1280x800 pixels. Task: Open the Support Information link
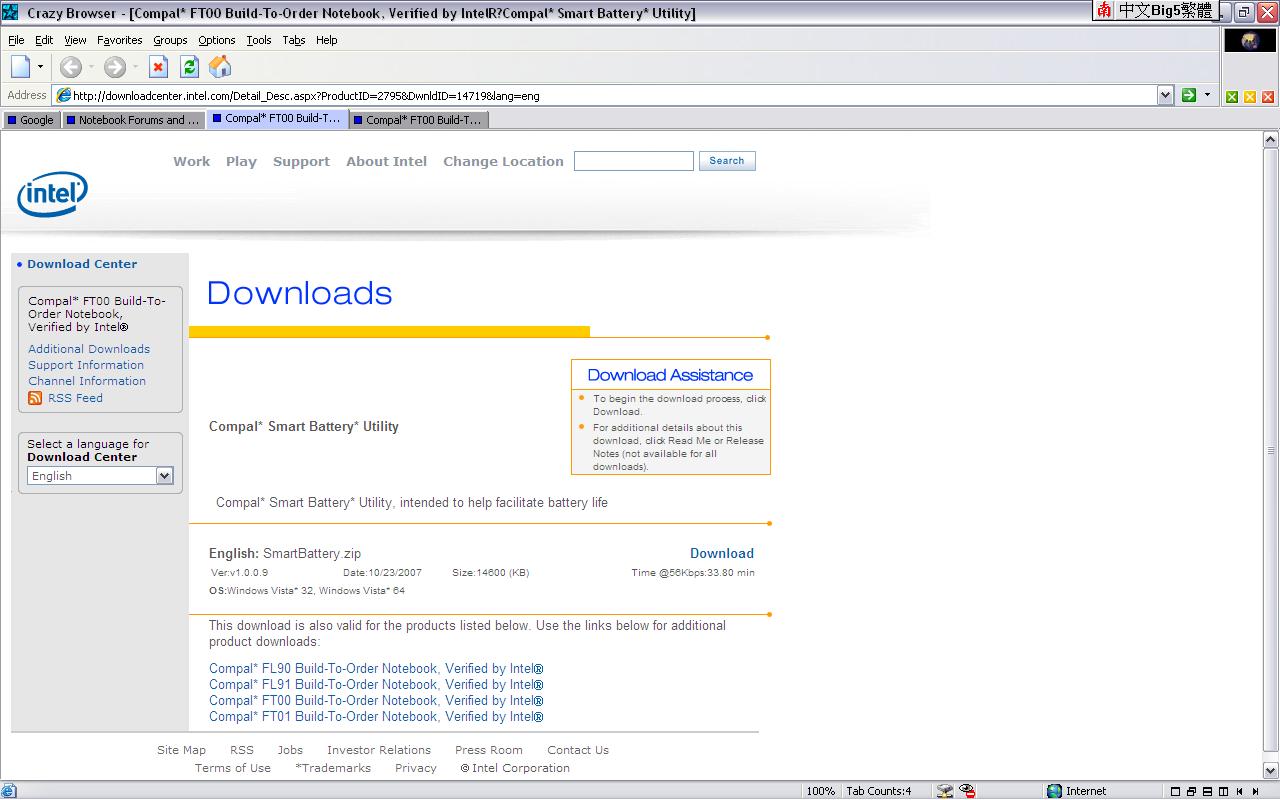[x=86, y=365]
